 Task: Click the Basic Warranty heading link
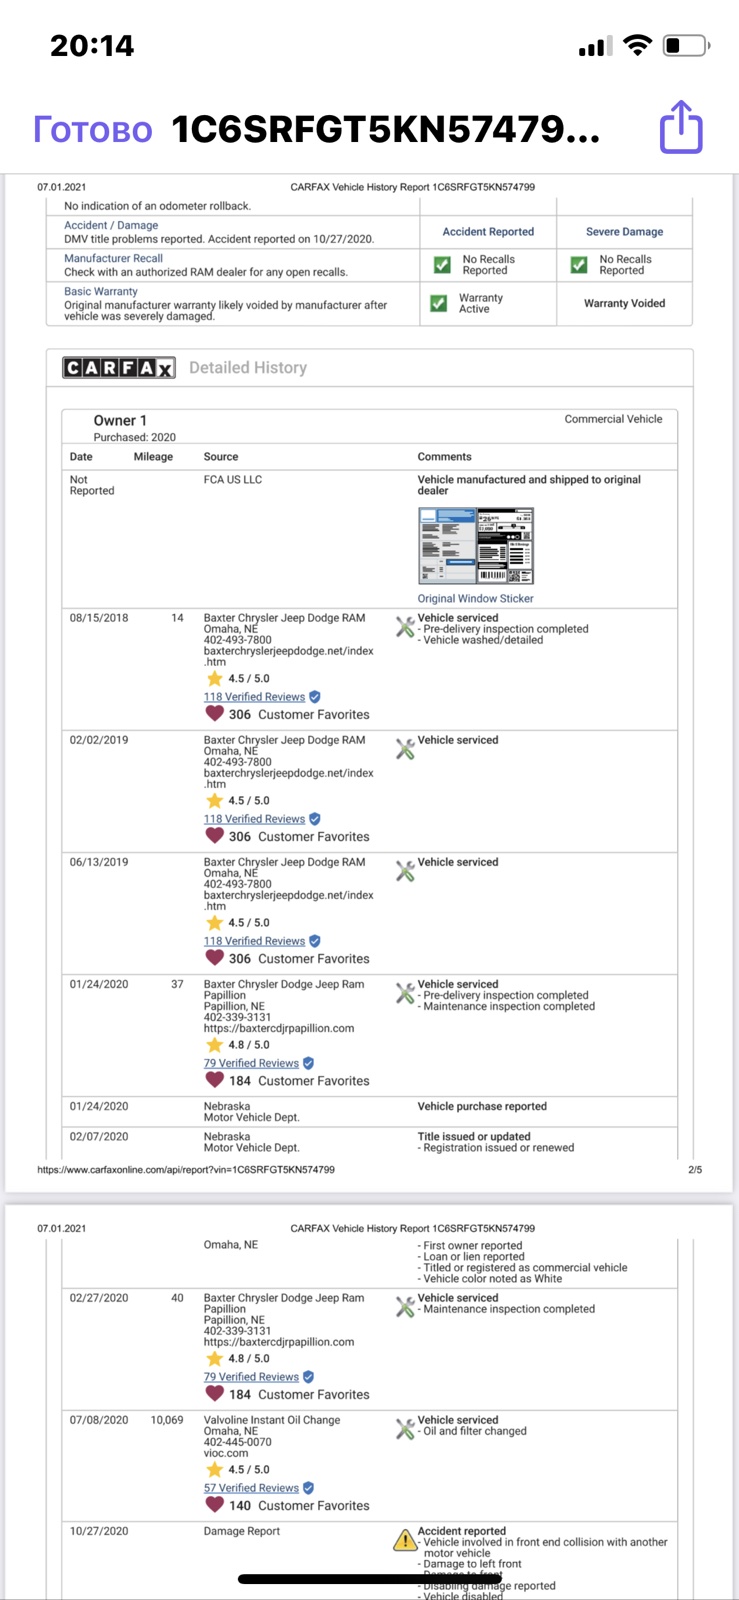pos(101,291)
